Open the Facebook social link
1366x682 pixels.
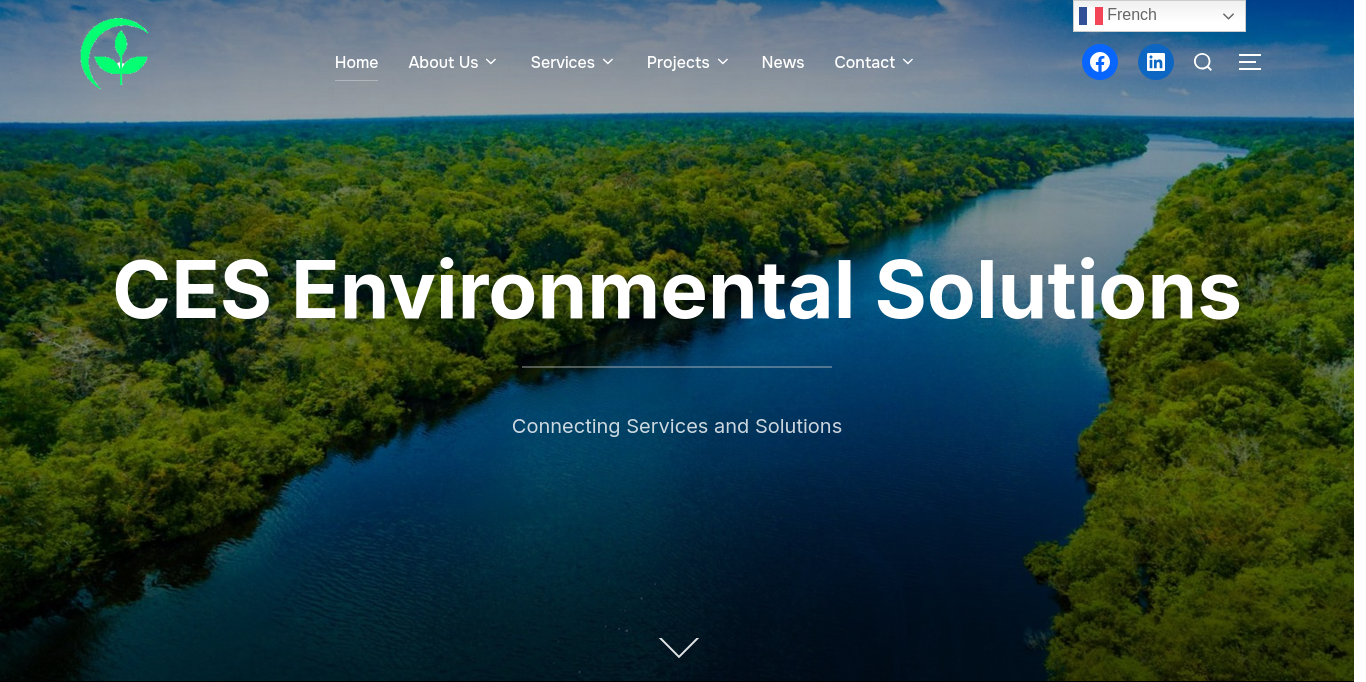[1100, 62]
